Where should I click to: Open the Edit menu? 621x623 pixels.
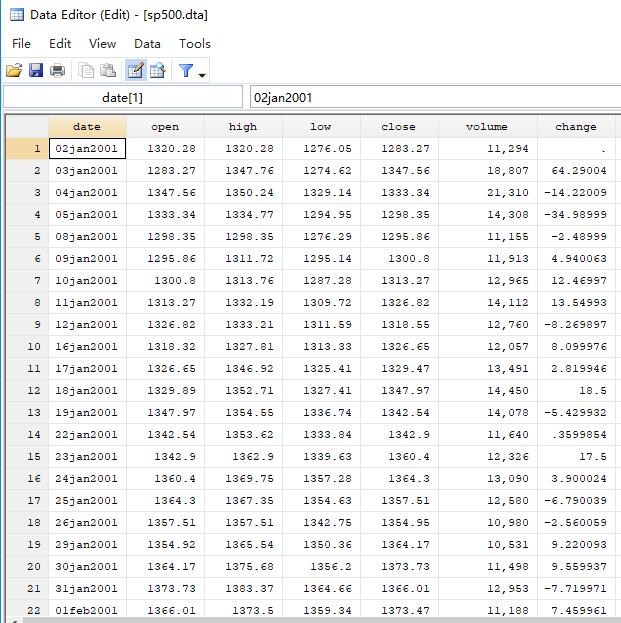pyautogui.click(x=60, y=43)
